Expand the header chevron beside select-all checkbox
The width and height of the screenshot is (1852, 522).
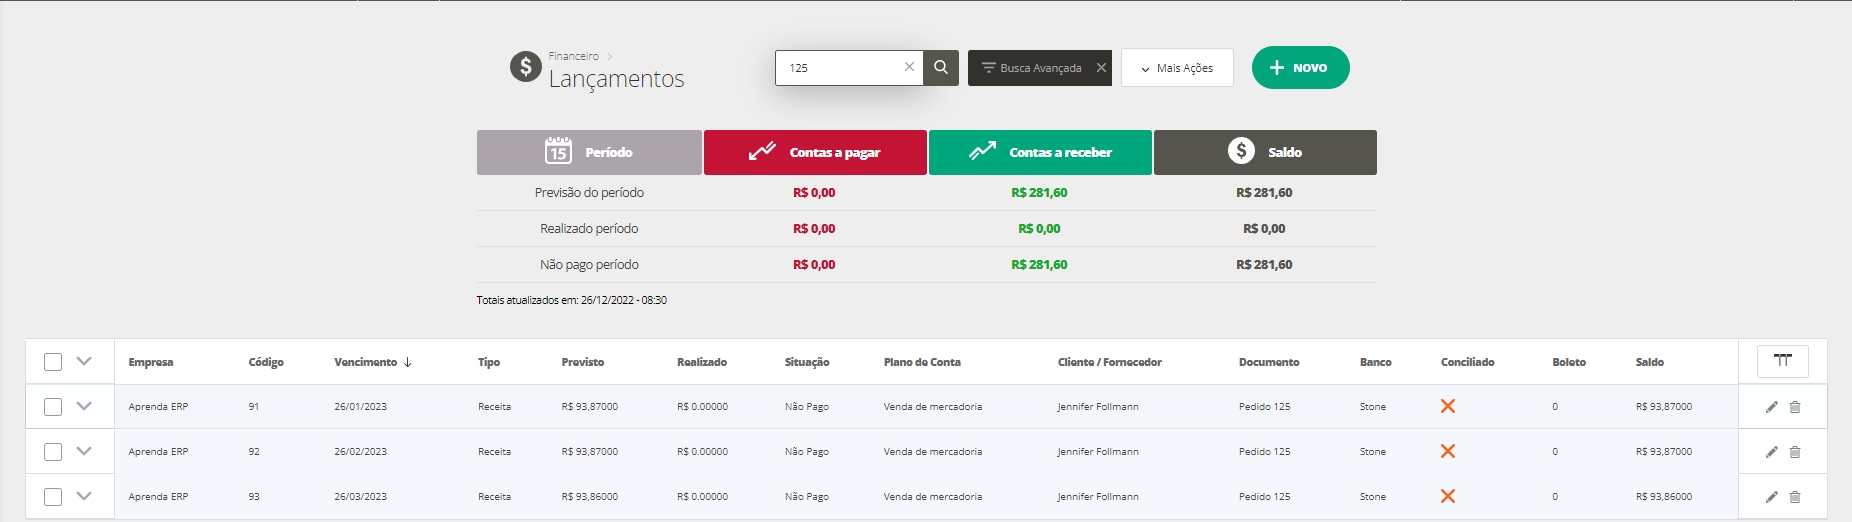84,361
